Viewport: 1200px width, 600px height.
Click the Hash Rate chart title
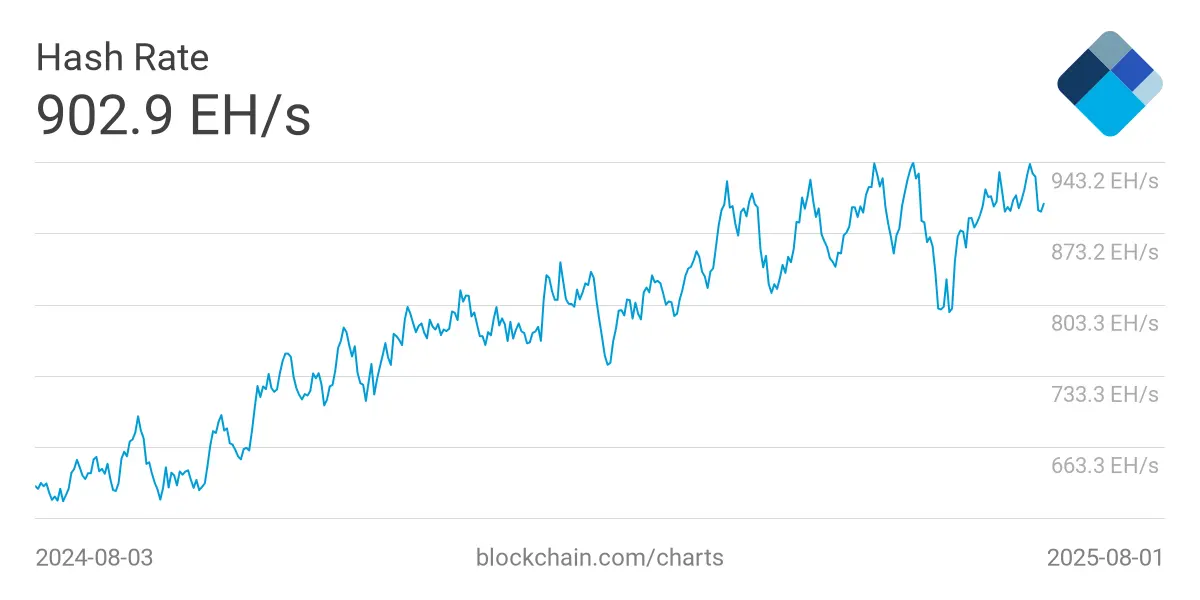tap(122, 58)
